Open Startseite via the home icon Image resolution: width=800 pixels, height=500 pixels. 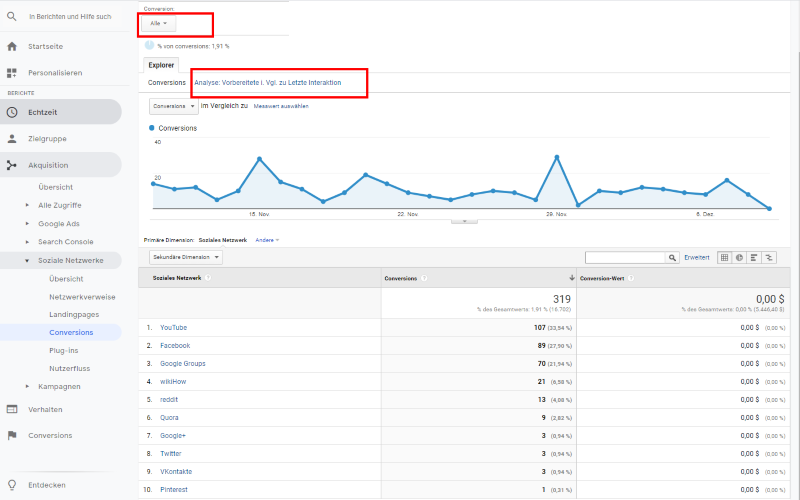(x=12, y=46)
